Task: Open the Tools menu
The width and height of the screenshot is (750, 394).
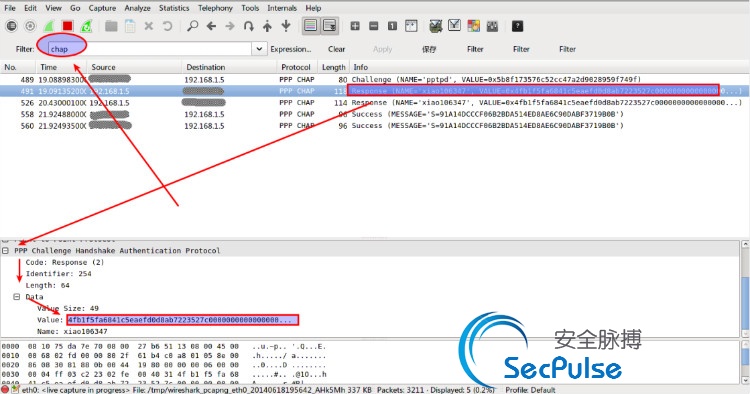Action: coord(250,8)
